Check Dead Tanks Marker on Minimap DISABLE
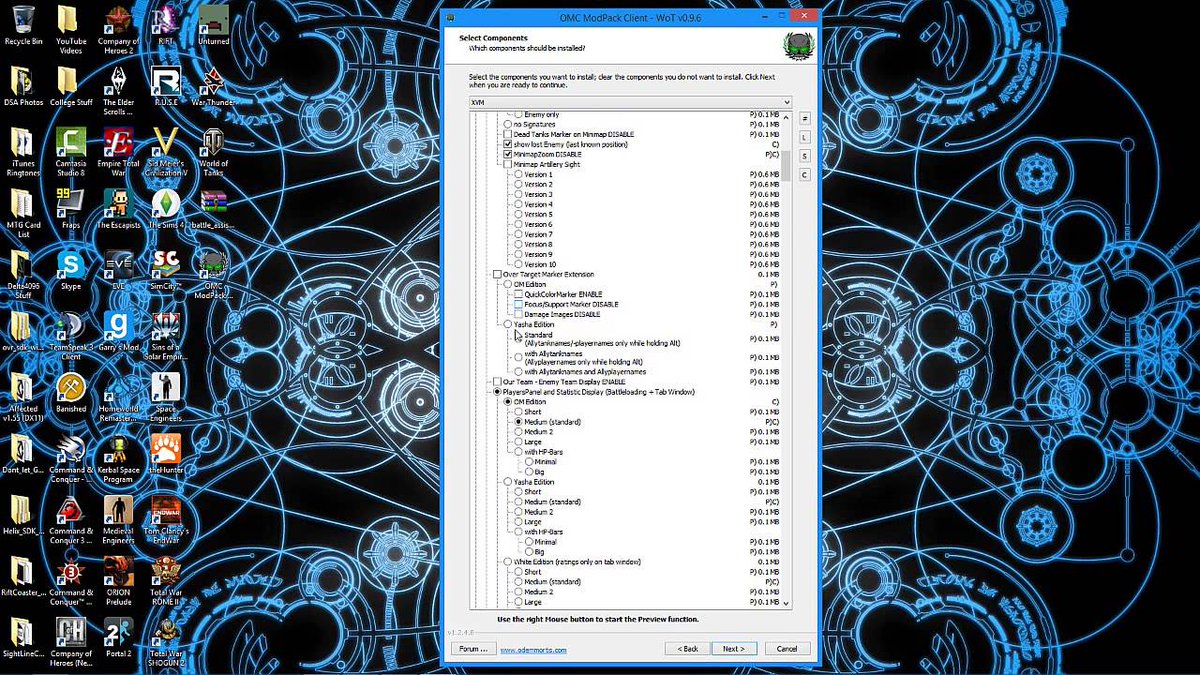 click(x=507, y=135)
